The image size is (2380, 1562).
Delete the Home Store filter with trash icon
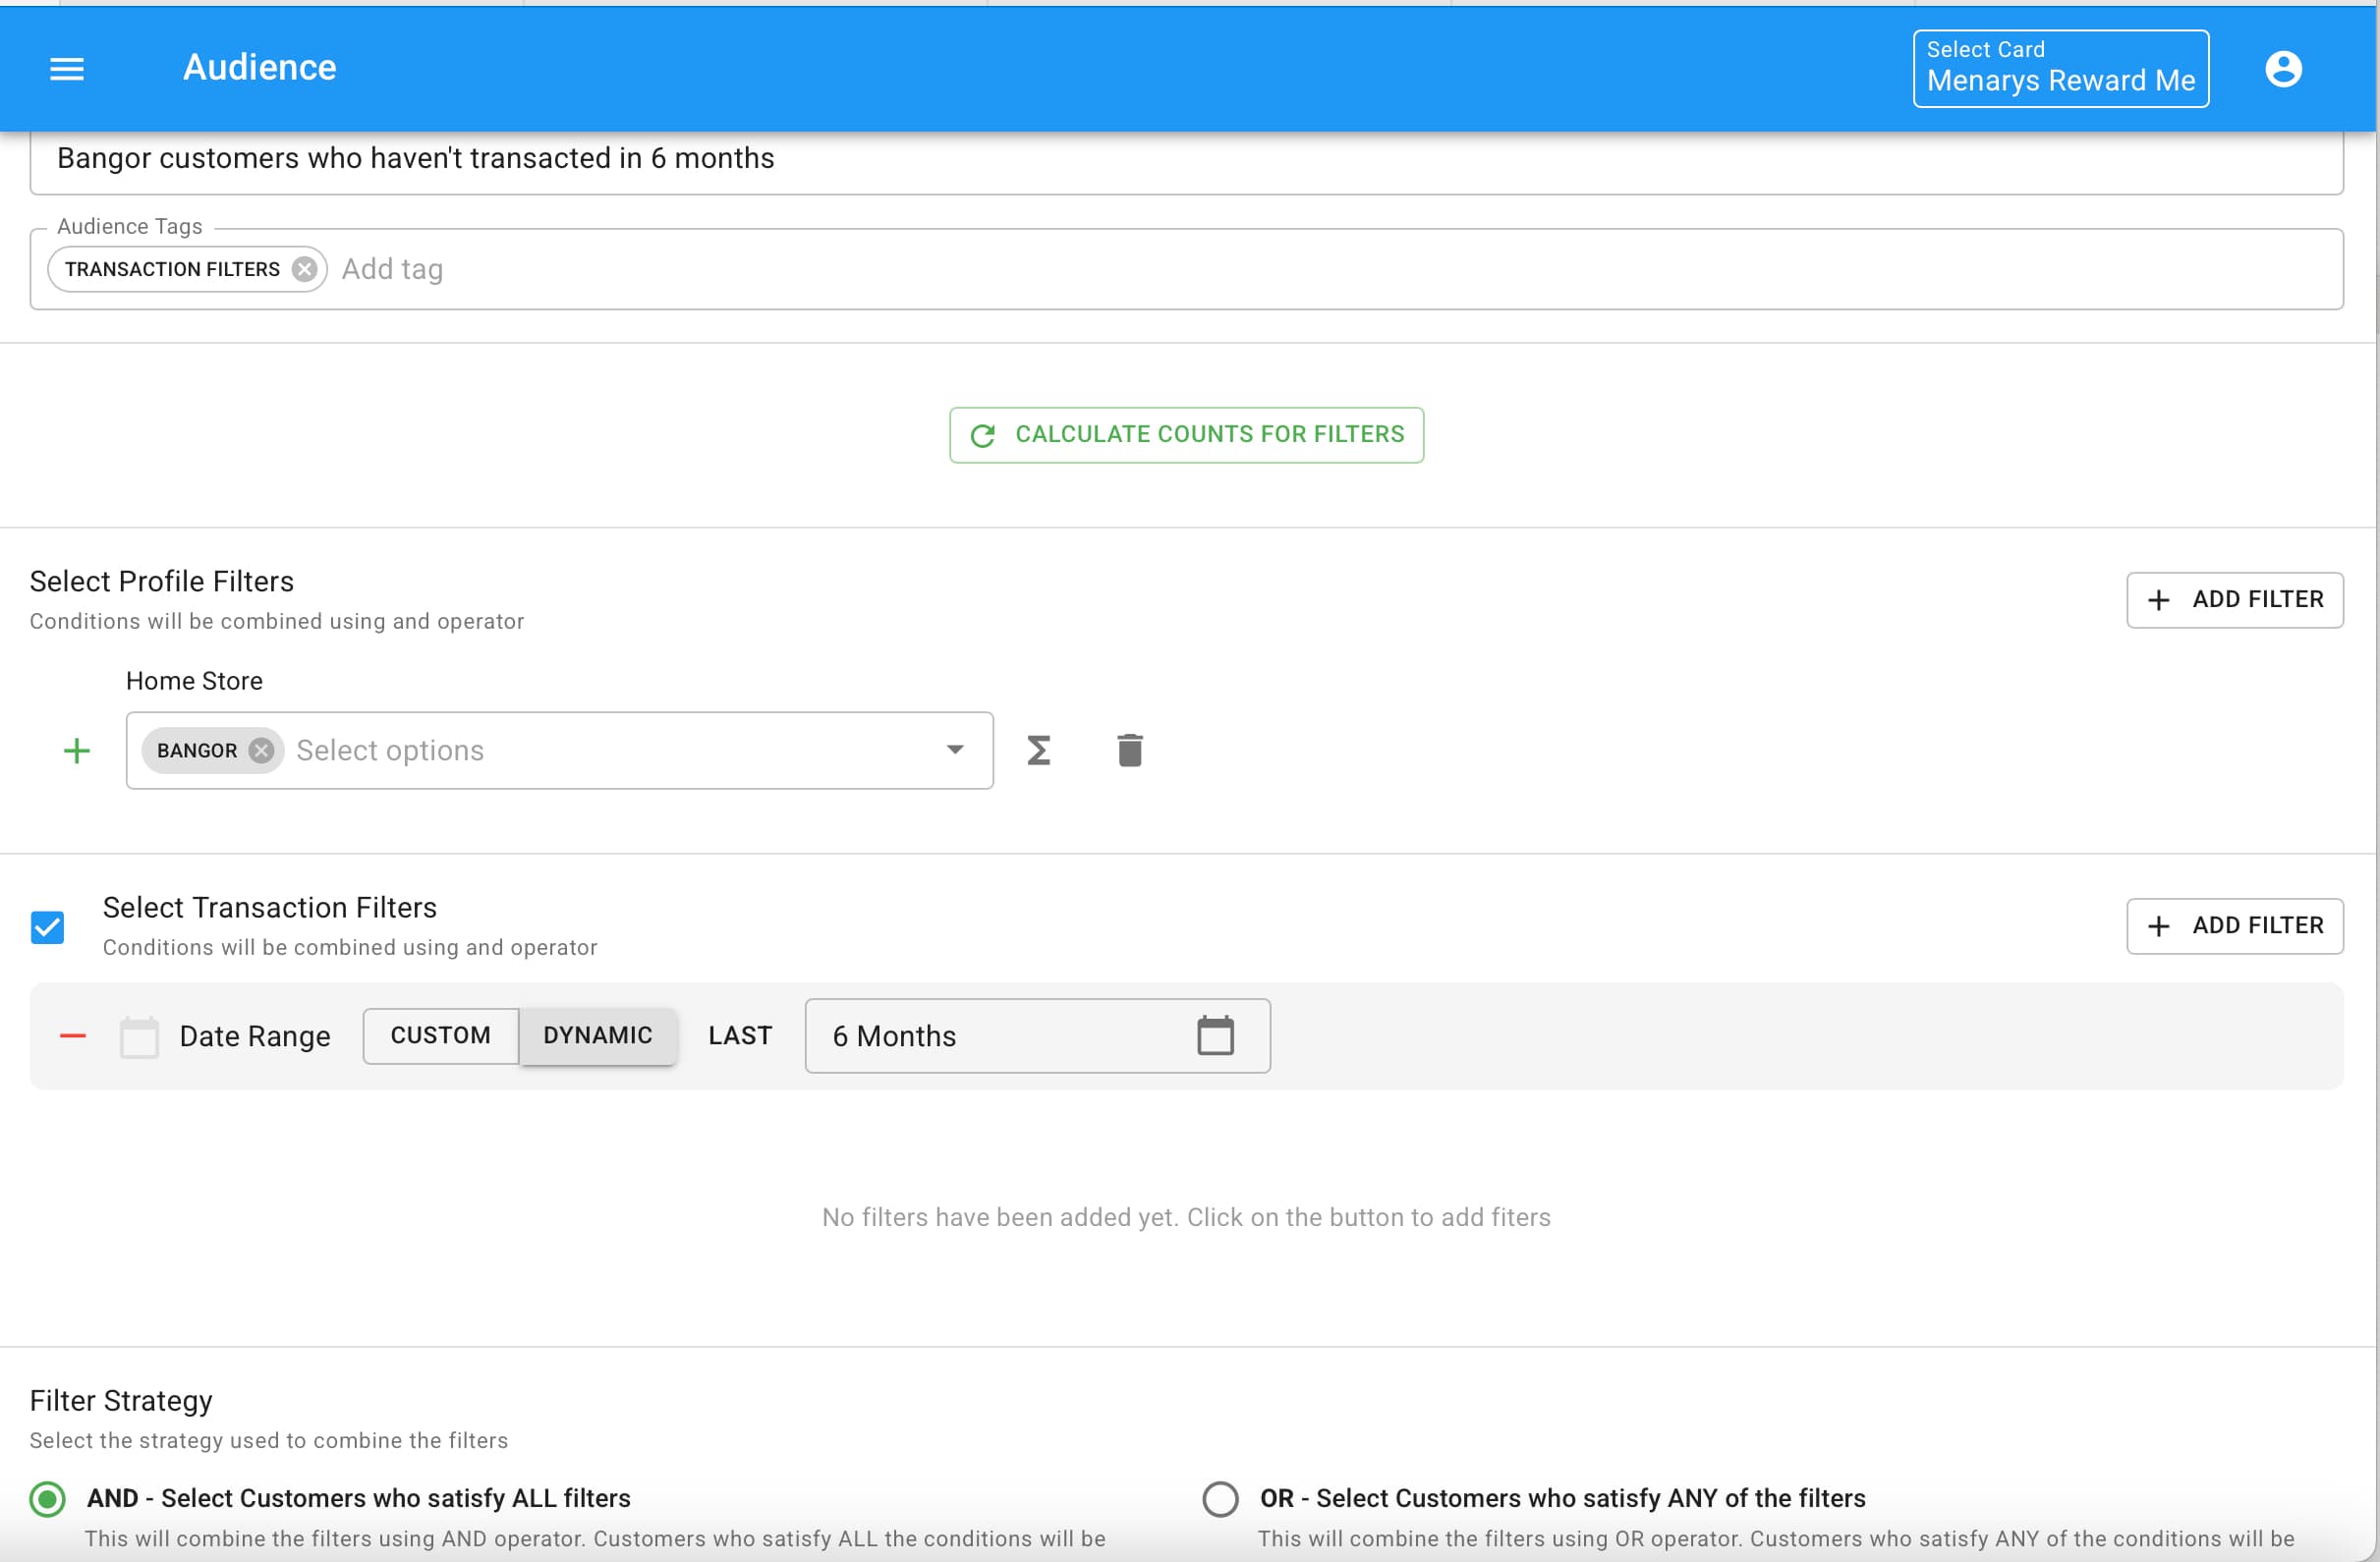(x=1129, y=750)
